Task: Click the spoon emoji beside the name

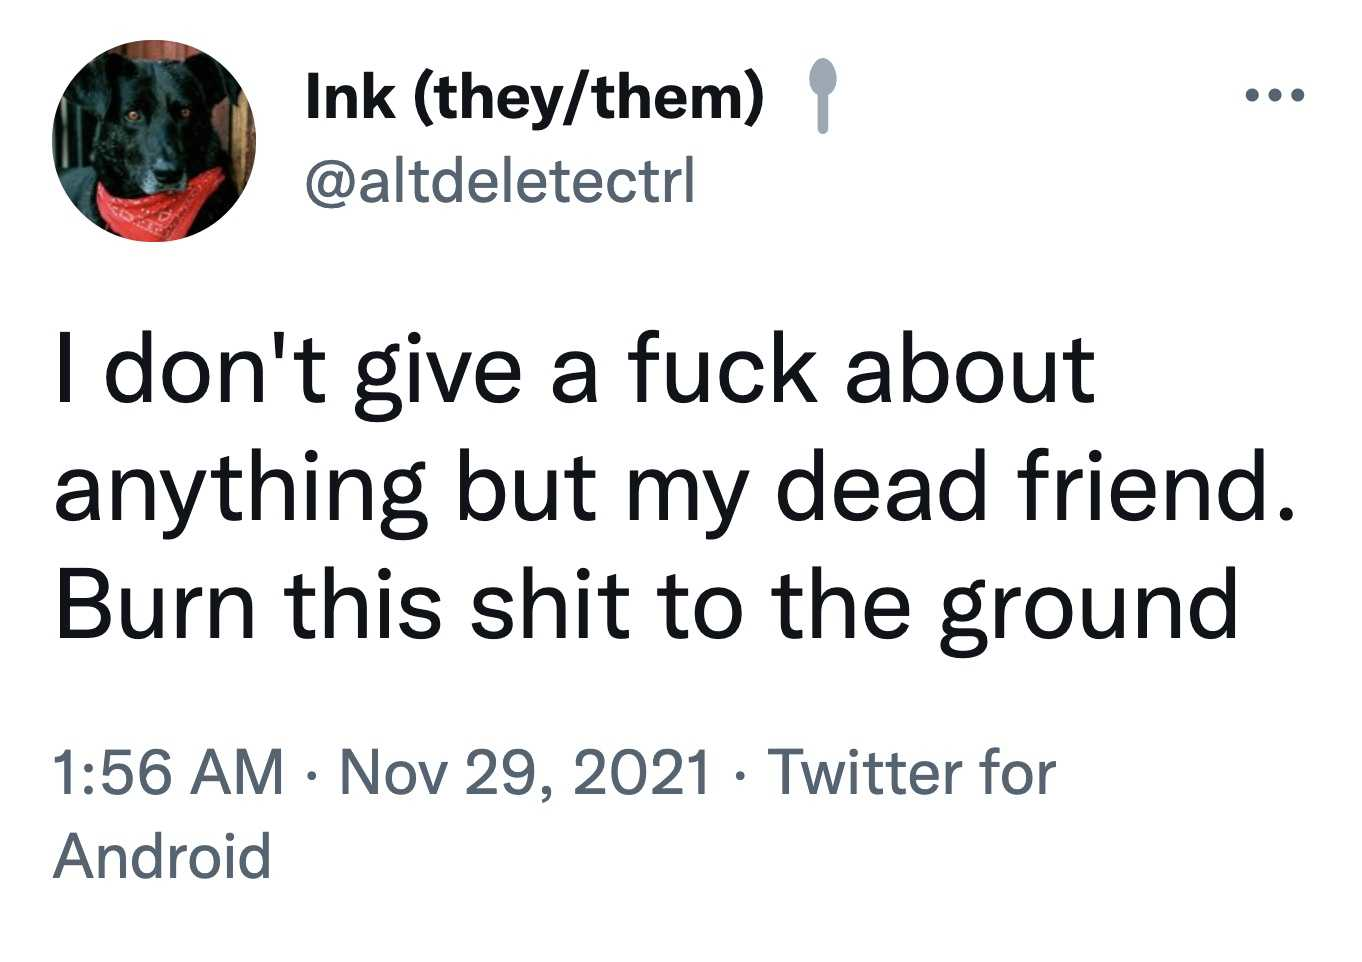Action: pyautogui.click(x=821, y=94)
